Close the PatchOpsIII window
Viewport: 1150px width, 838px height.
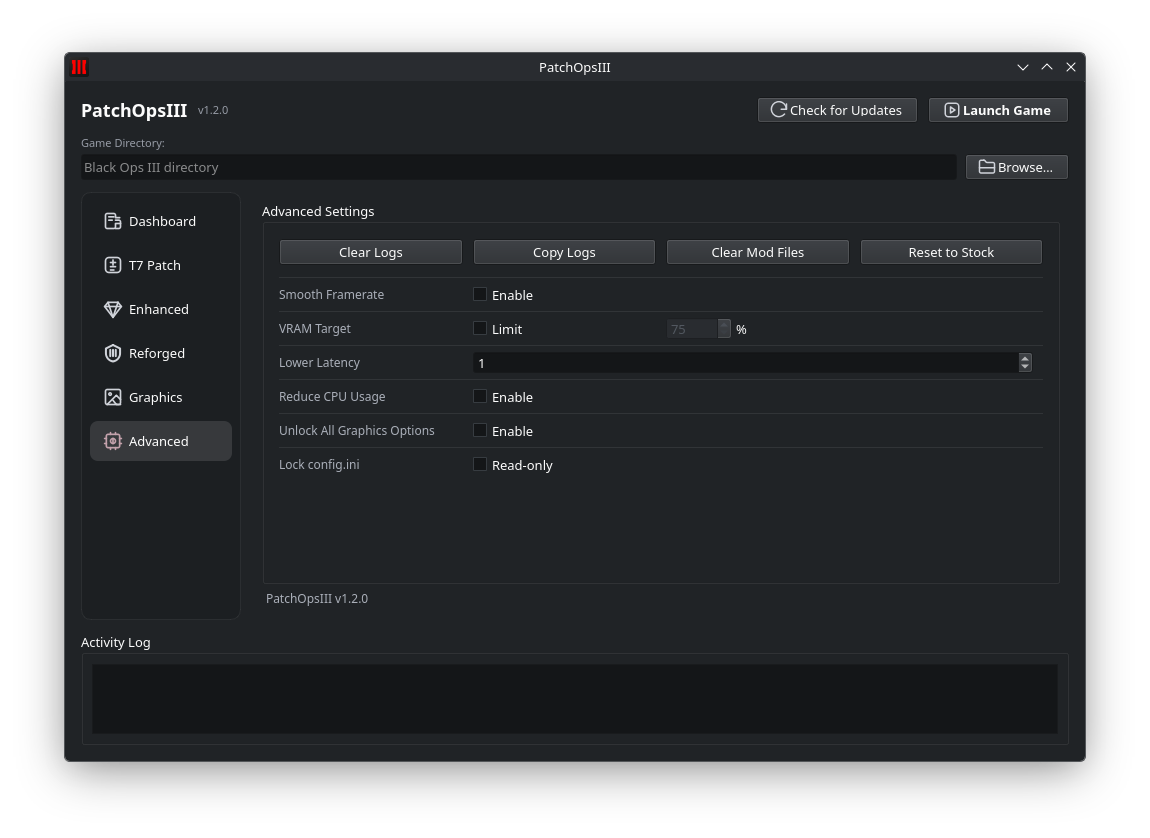1071,67
